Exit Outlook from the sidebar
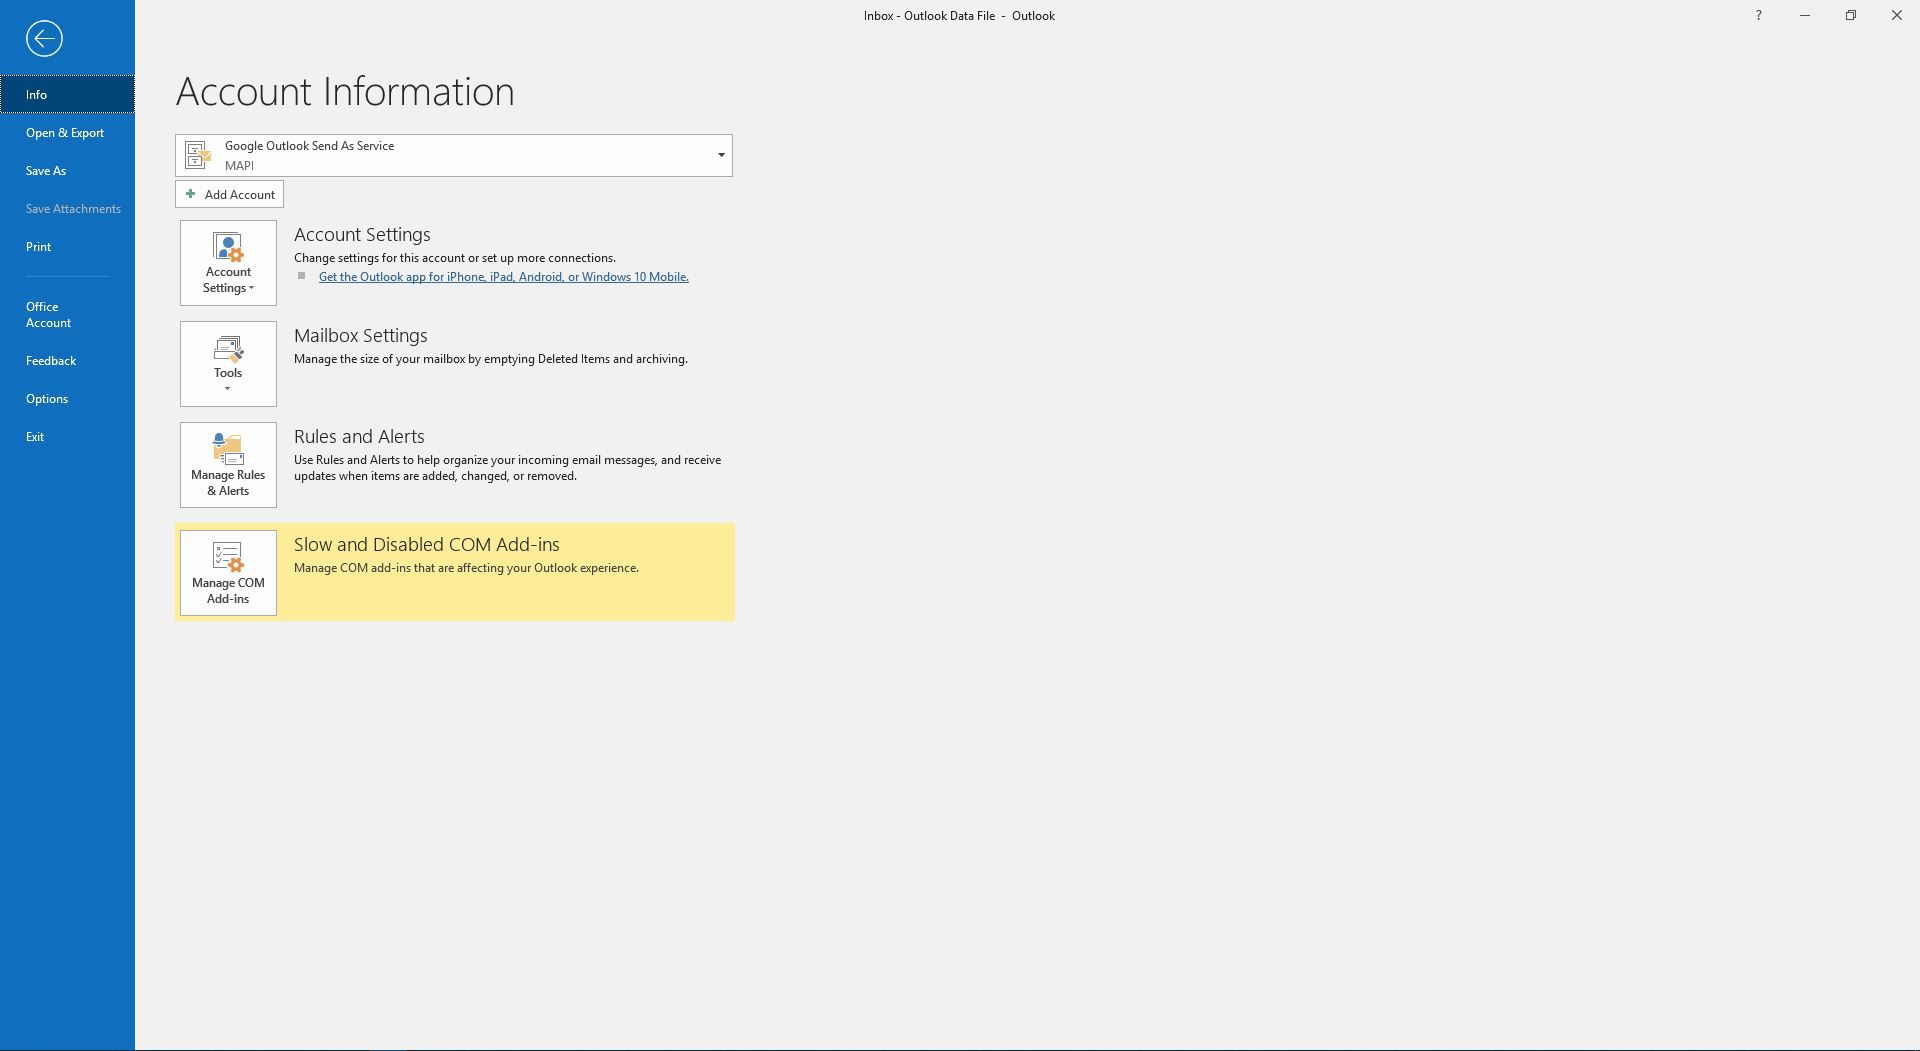The width and height of the screenshot is (1920, 1051). (x=67, y=437)
